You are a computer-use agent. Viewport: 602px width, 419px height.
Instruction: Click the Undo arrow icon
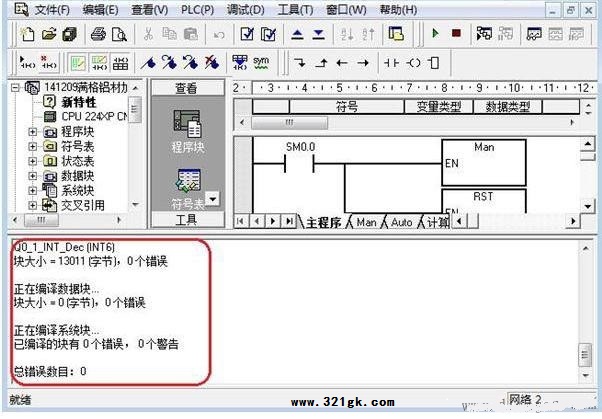pyautogui.click(x=219, y=35)
